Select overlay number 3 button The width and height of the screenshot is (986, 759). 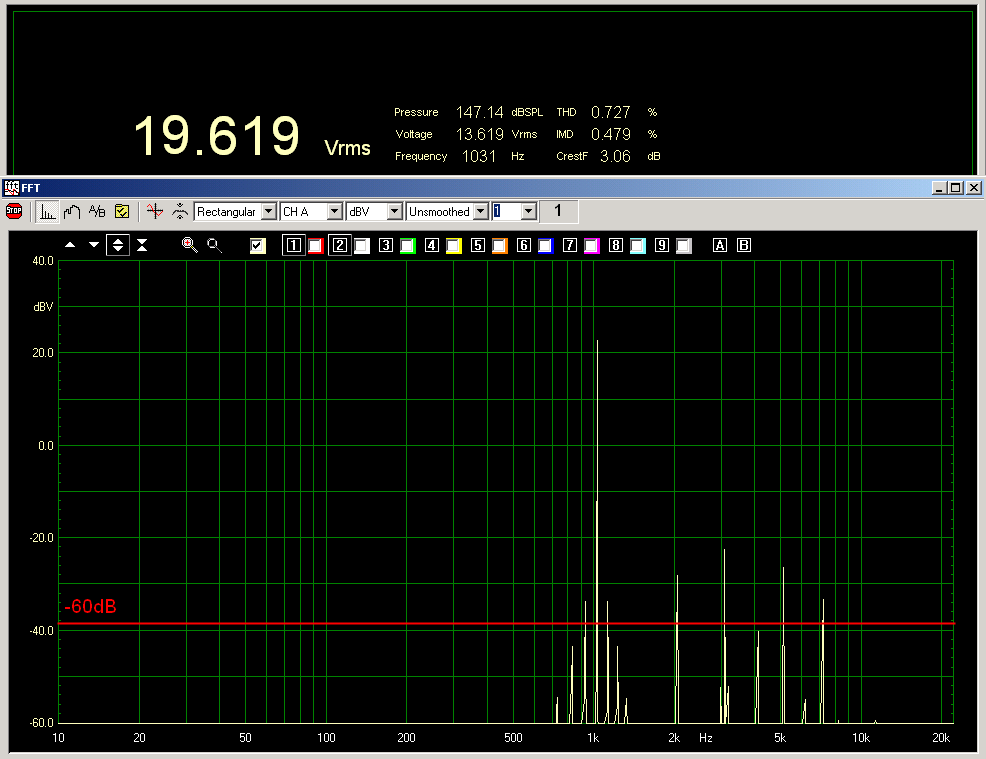tap(386, 245)
